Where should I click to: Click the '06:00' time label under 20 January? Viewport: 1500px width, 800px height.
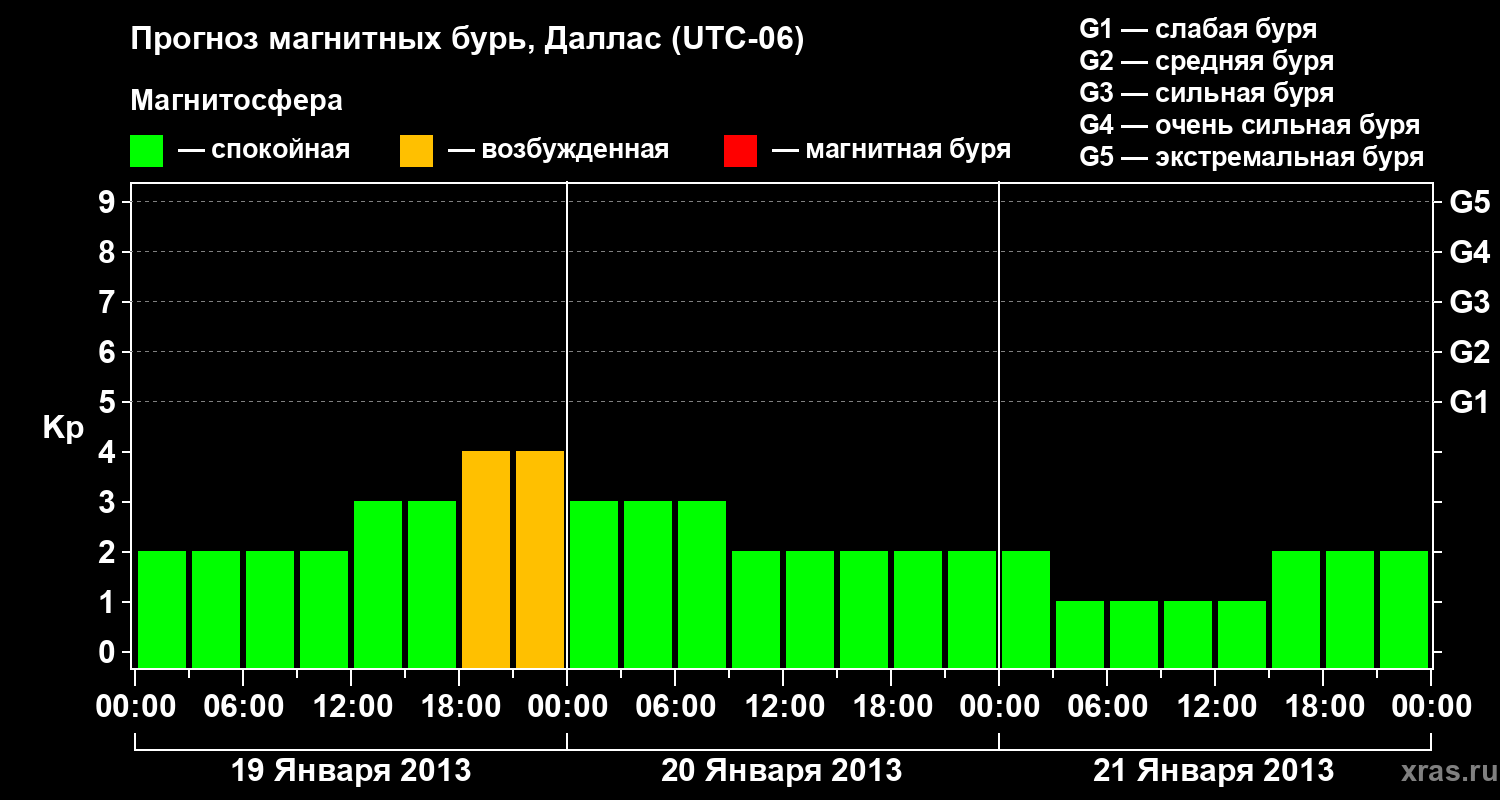tap(676, 707)
